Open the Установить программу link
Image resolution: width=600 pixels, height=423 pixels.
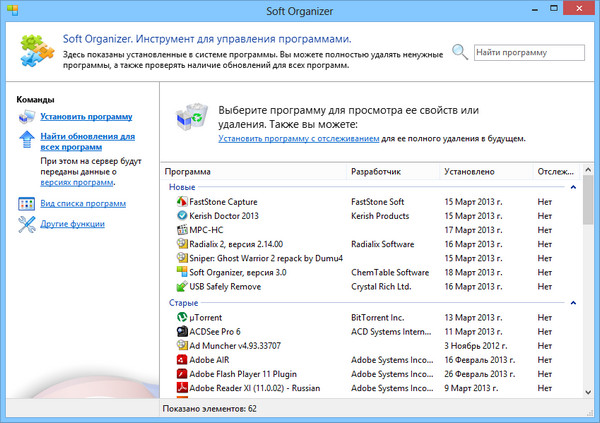coord(87,117)
